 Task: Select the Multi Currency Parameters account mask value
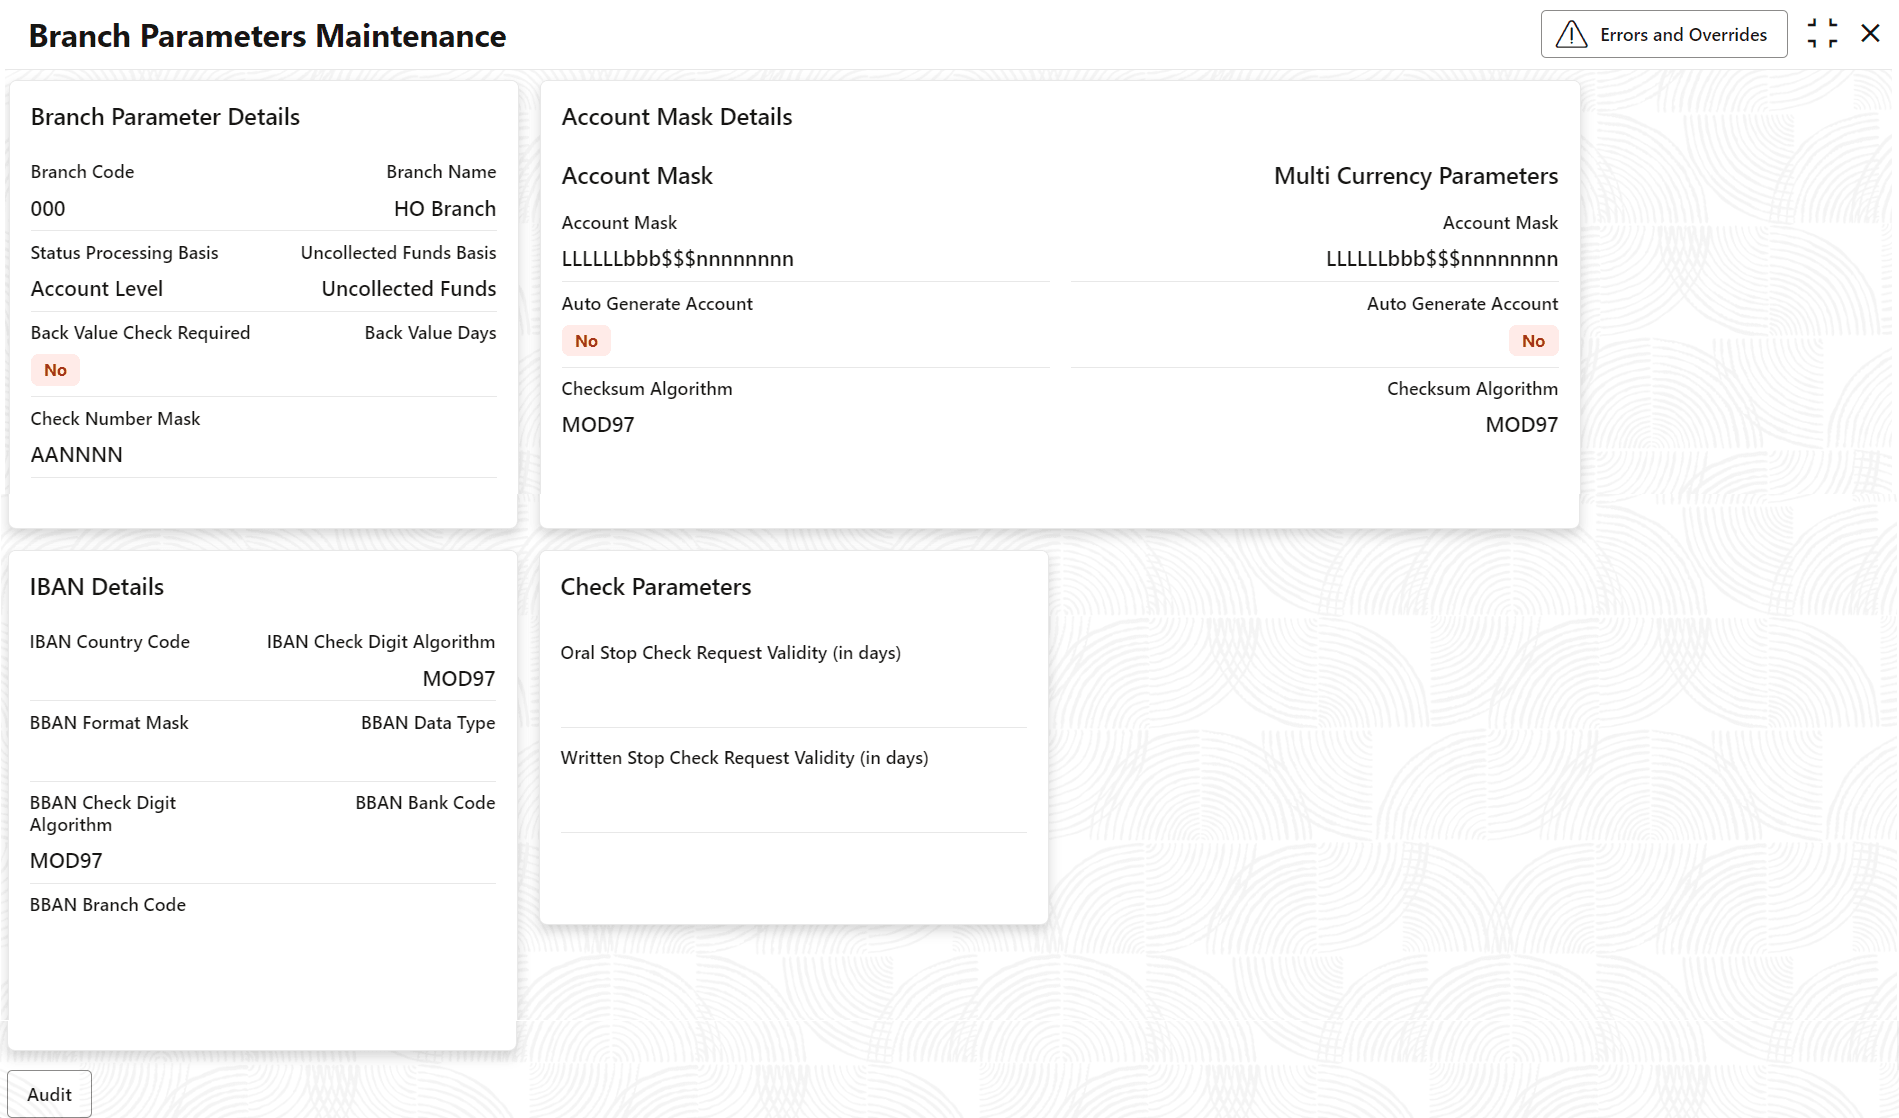[x=1441, y=259]
